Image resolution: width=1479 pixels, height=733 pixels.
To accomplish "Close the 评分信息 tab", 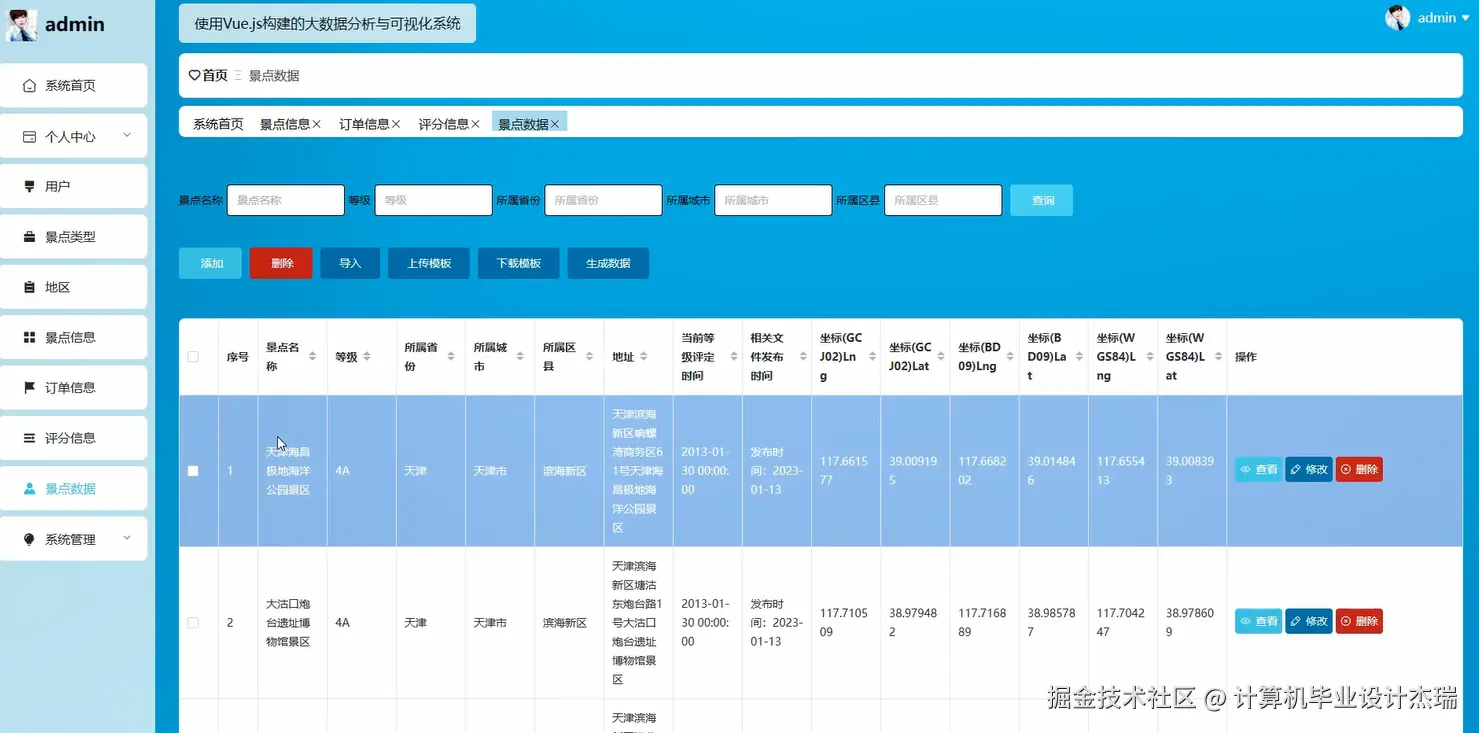I will coord(477,124).
